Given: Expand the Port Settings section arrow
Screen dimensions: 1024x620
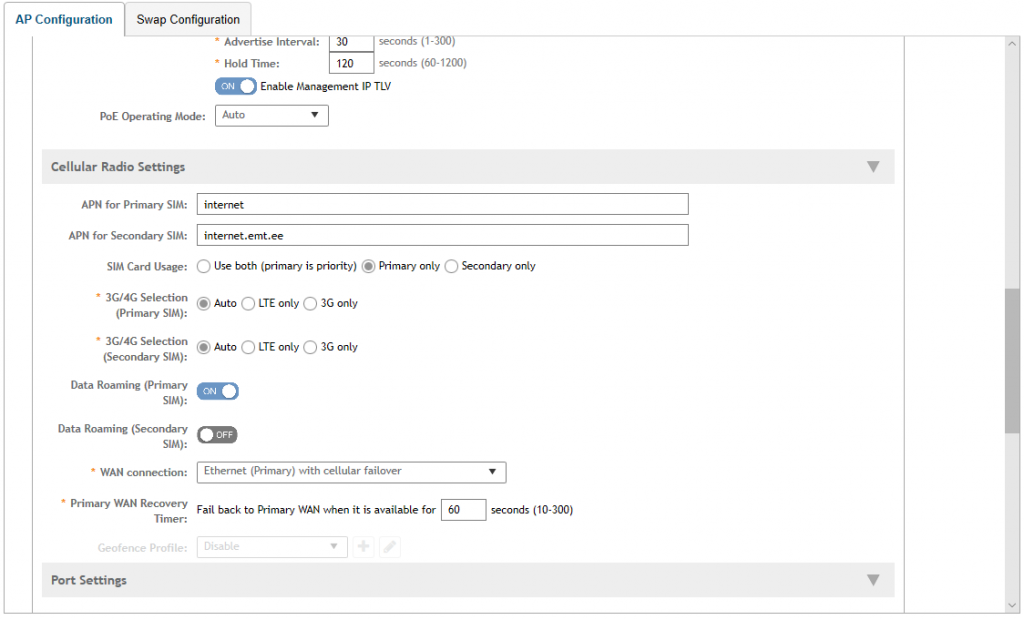Looking at the screenshot, I should (x=873, y=580).
